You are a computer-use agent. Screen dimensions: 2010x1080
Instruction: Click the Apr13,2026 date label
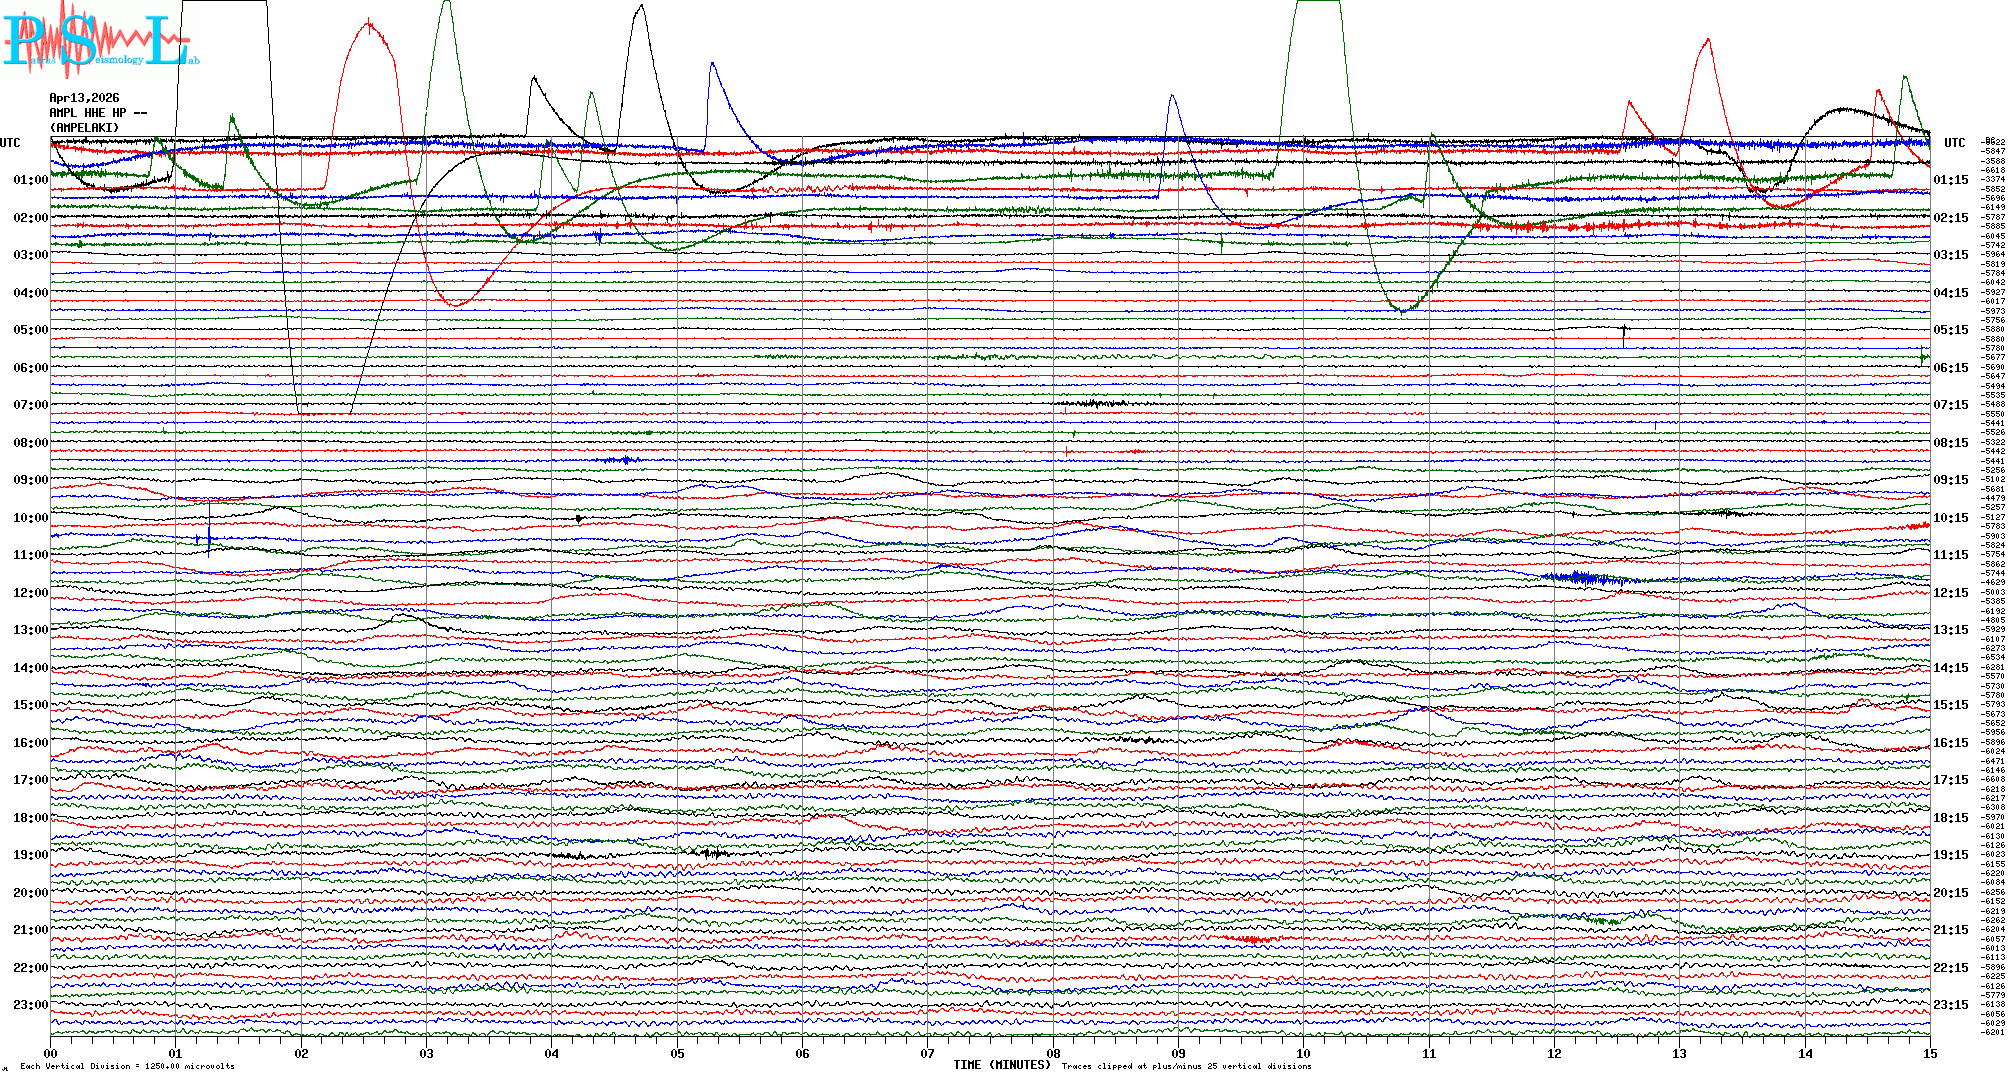coord(84,98)
